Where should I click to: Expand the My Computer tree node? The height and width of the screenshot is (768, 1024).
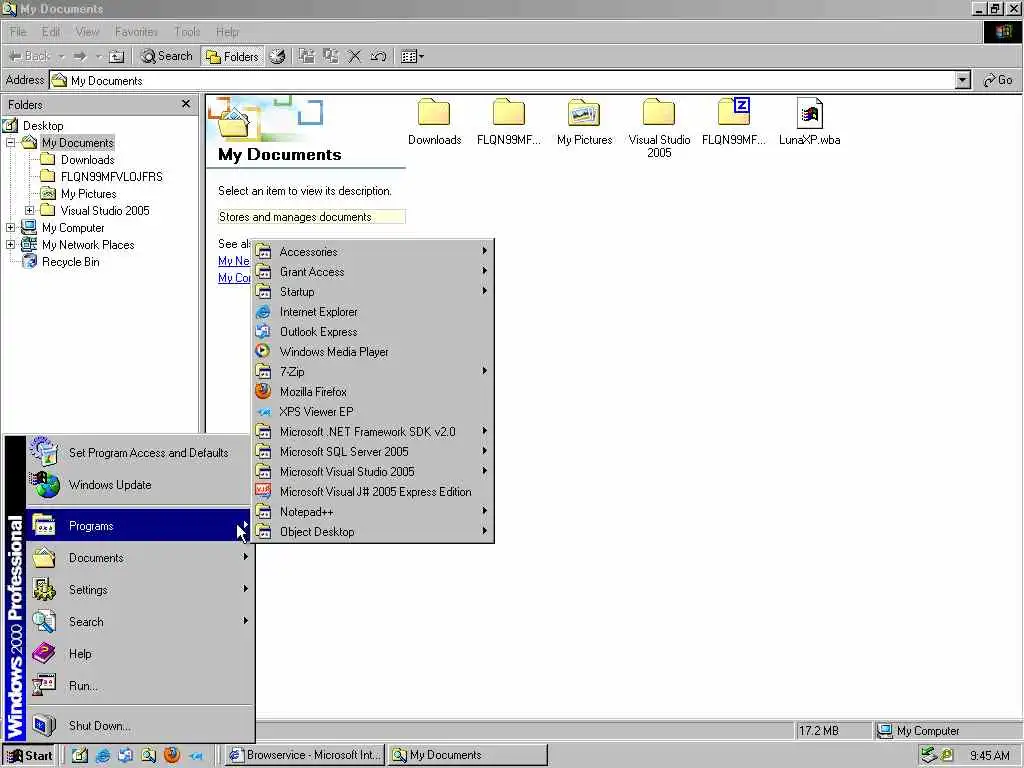click(x=10, y=227)
